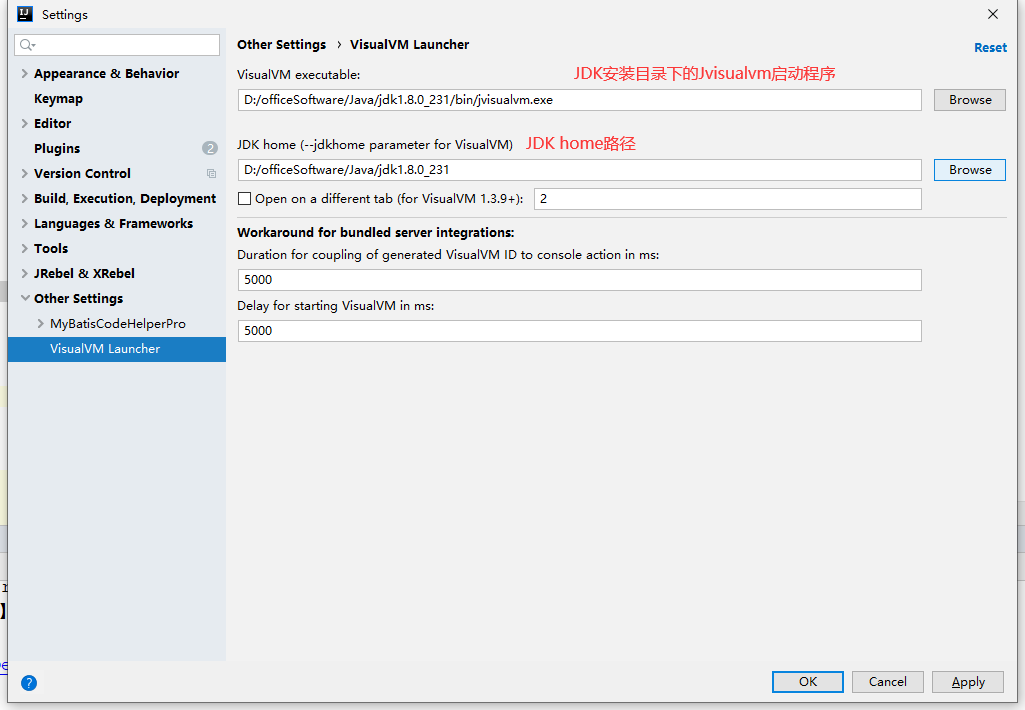This screenshot has width=1025, height=710.
Task: Click the Apply button
Action: point(967,682)
